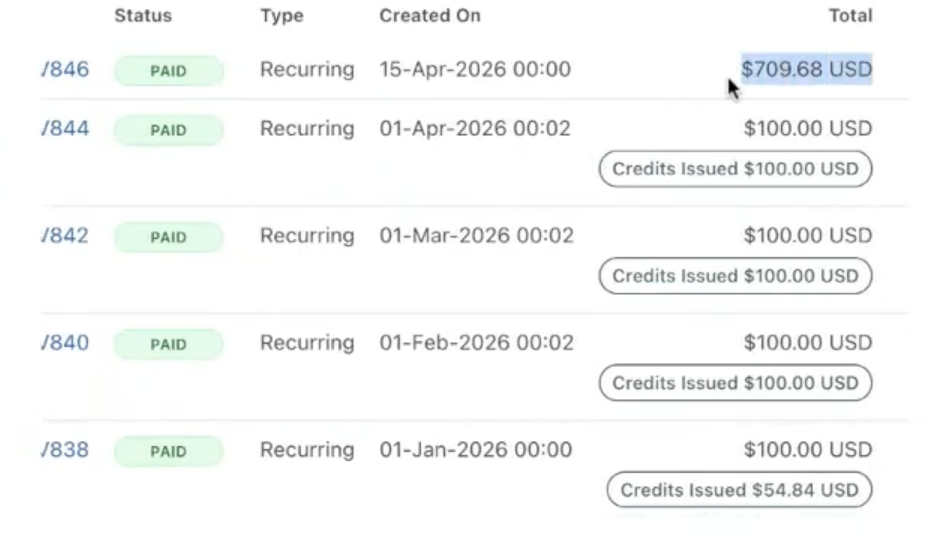
Task: Open invoice ending in /838
Action: (65, 450)
